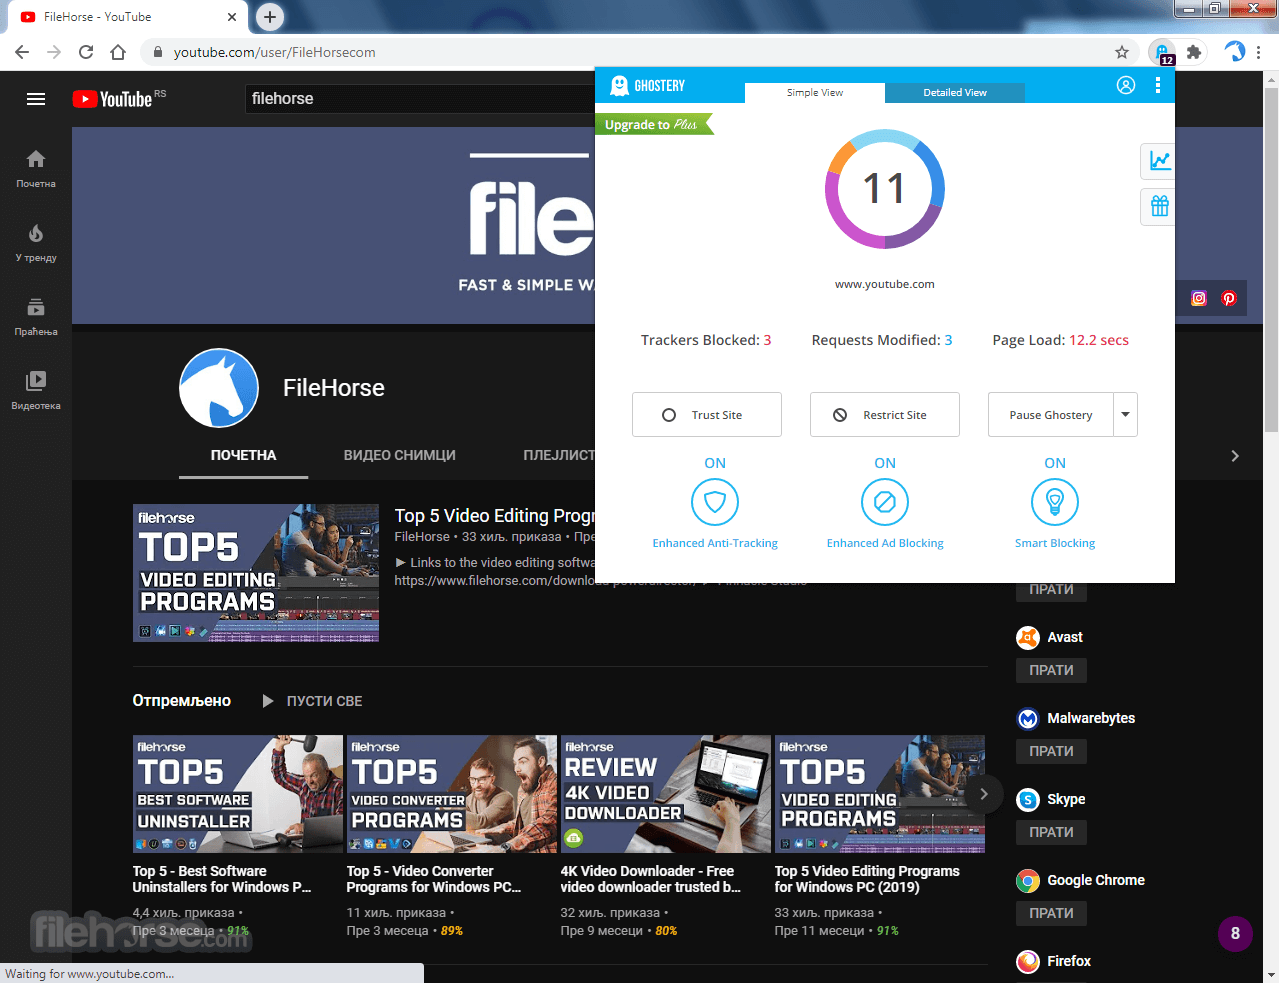Select ПОЧЕТНА channel tab

(243, 455)
